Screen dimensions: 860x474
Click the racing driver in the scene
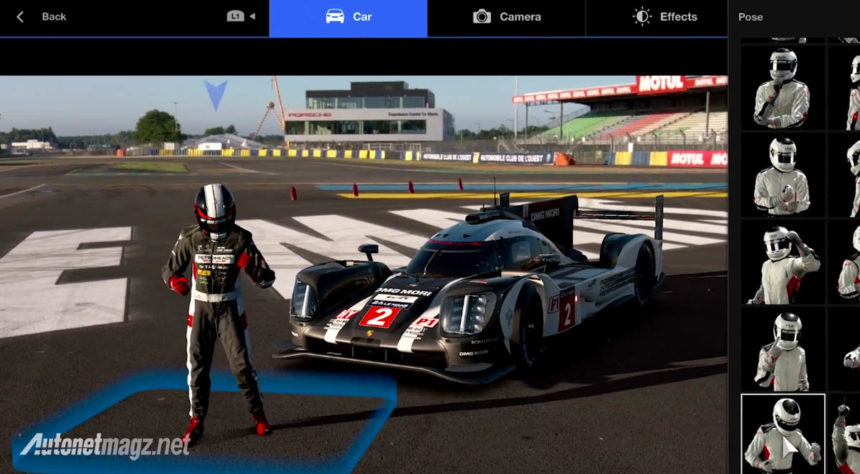217,313
